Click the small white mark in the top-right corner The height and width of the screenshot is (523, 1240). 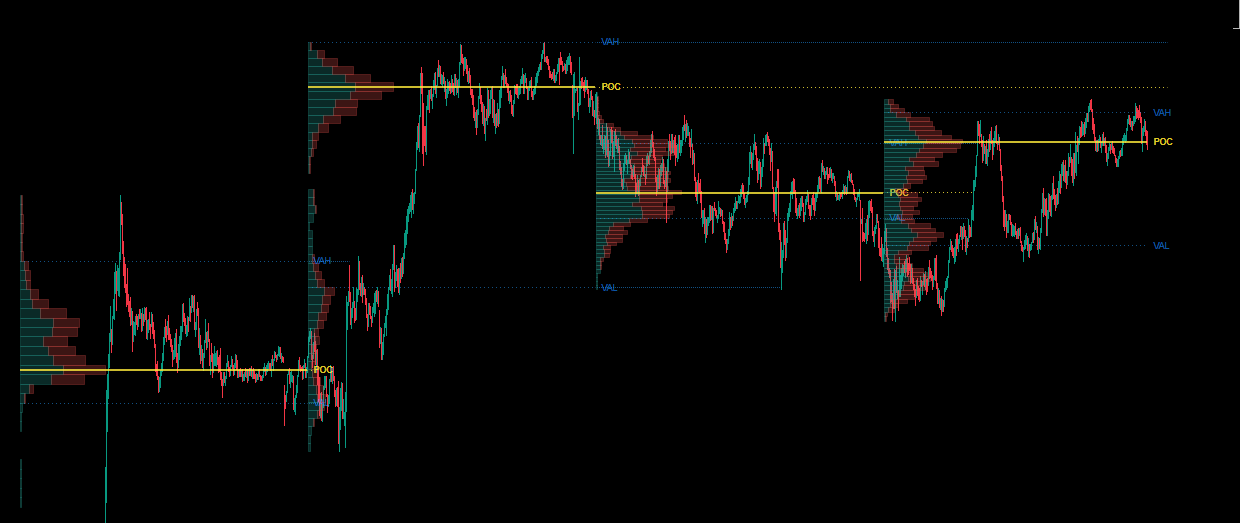[x=1236, y=29]
